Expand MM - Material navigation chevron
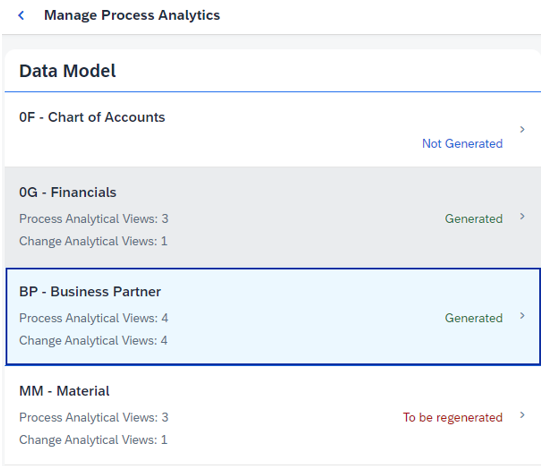The height and width of the screenshot is (466, 550). click(522, 415)
